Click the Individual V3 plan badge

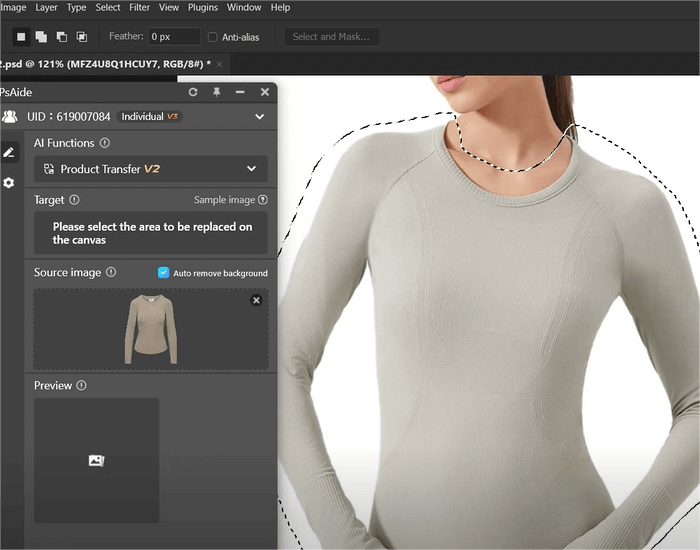(150, 117)
